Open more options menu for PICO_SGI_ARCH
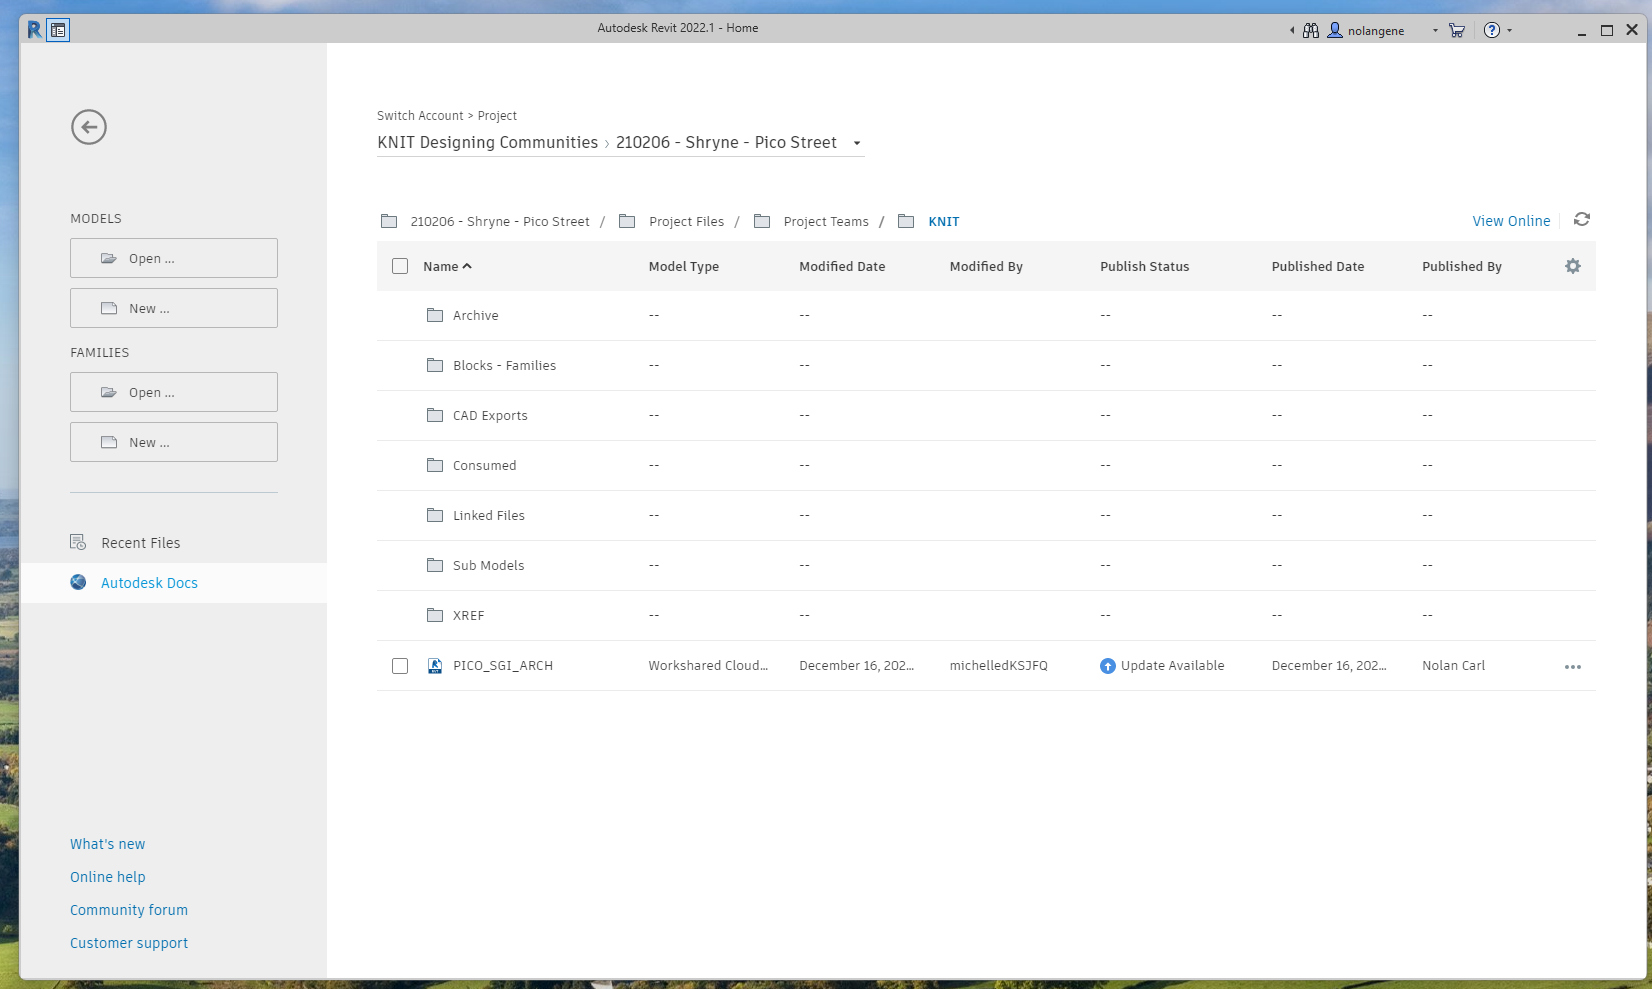 (x=1573, y=666)
